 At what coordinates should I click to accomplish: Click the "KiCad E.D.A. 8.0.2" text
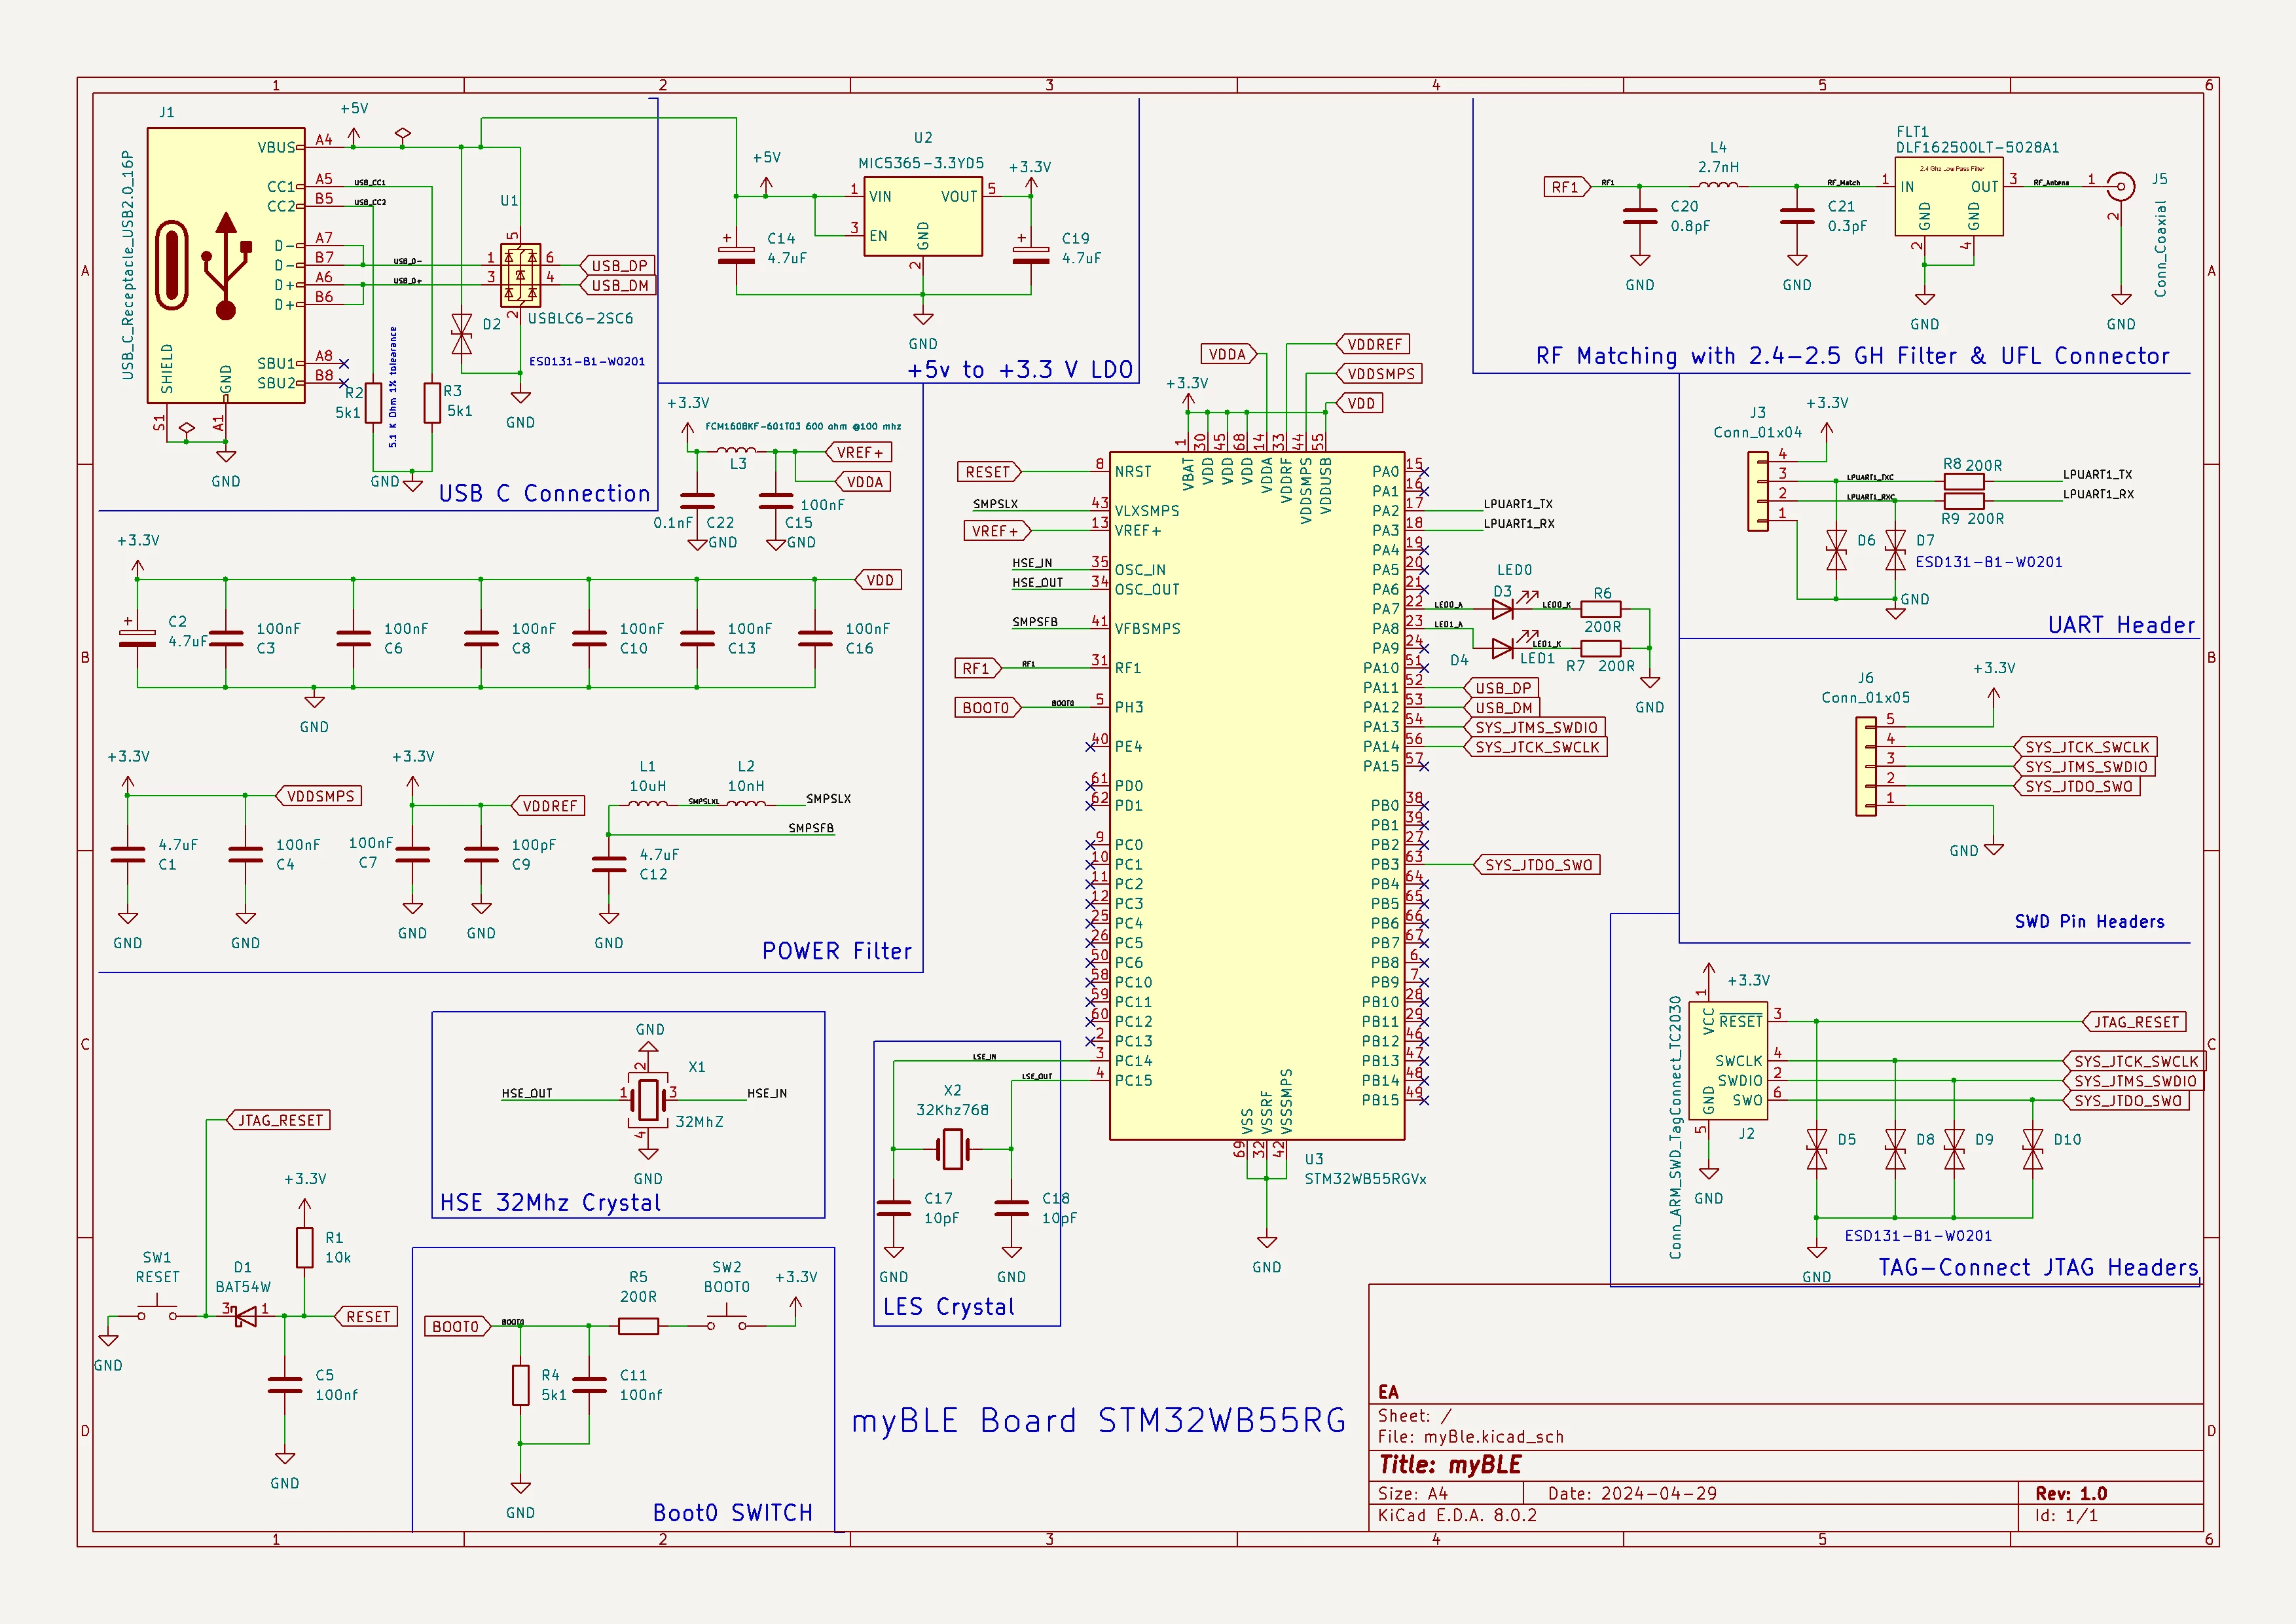pyautogui.click(x=1457, y=1515)
